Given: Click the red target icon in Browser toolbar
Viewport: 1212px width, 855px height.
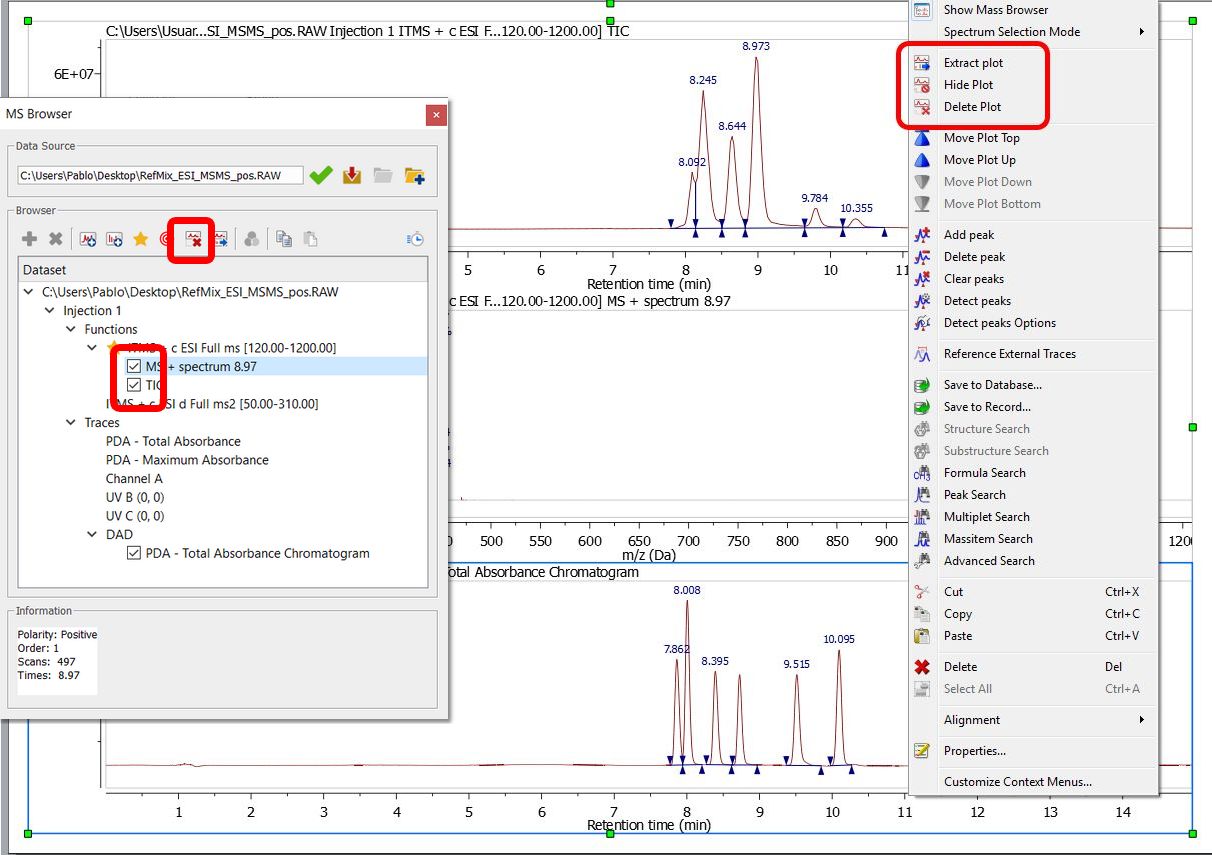Looking at the screenshot, I should pyautogui.click(x=166, y=239).
